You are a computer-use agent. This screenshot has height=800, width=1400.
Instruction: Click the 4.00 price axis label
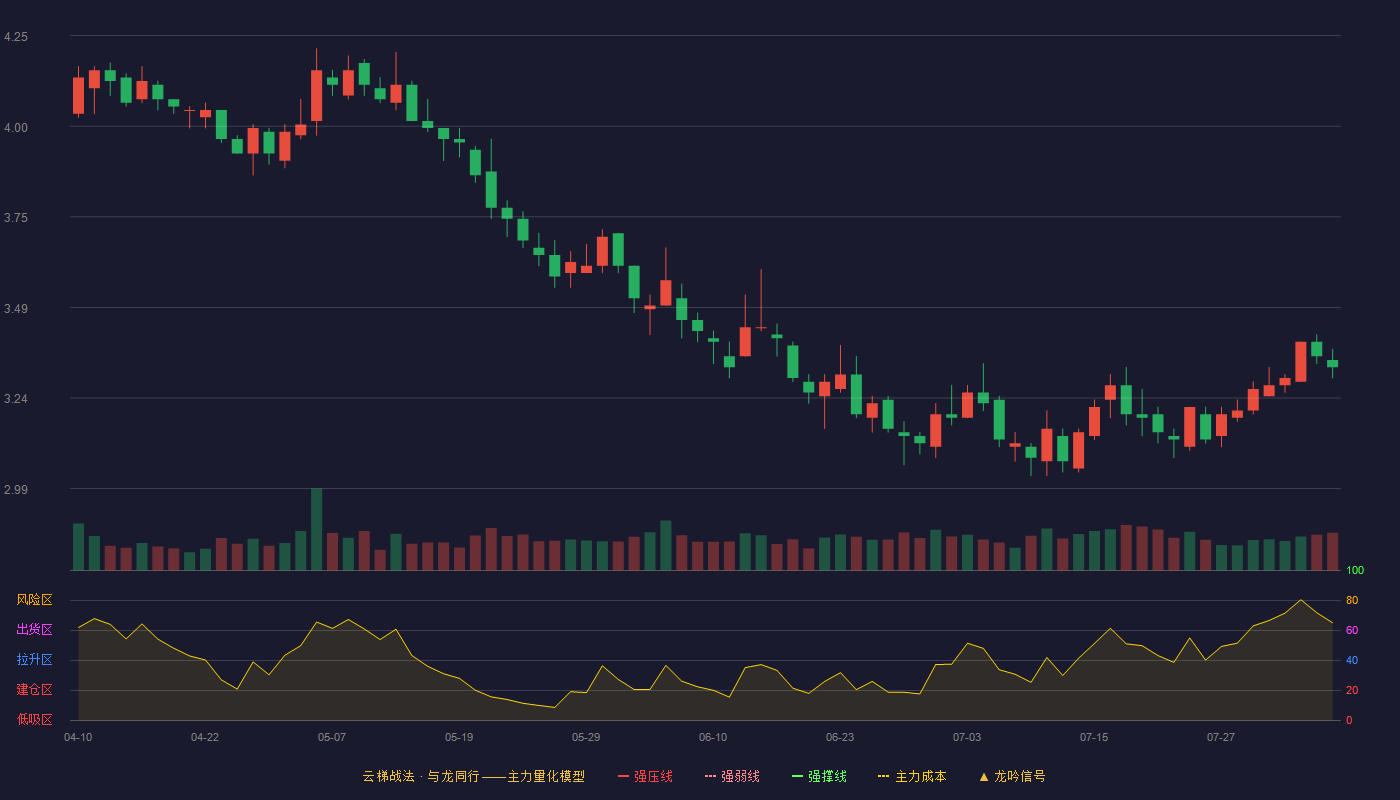click(16, 127)
